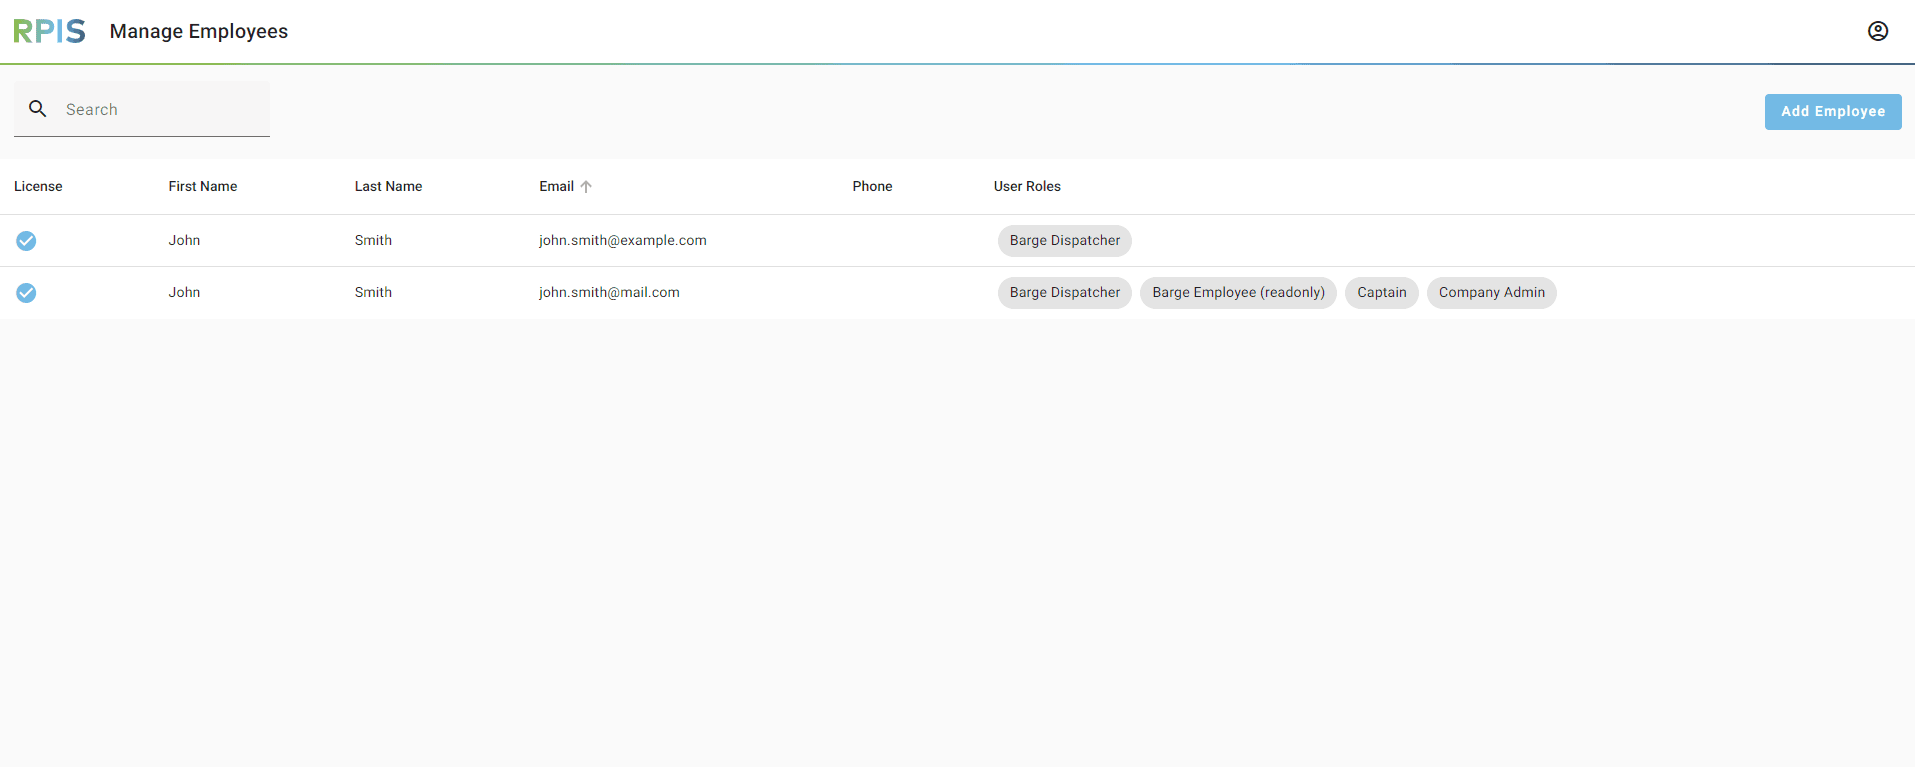Open the user account profile icon
Viewport: 1915px width, 767px height.
click(x=1878, y=31)
